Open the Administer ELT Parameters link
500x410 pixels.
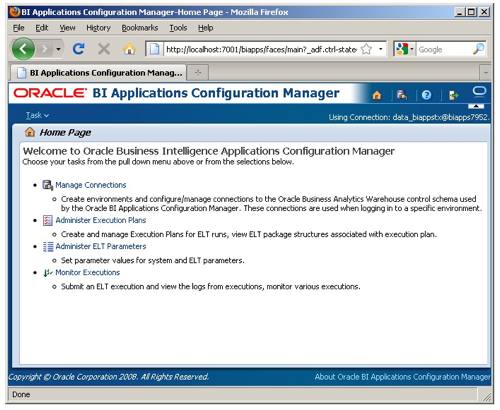pyautogui.click(x=101, y=246)
